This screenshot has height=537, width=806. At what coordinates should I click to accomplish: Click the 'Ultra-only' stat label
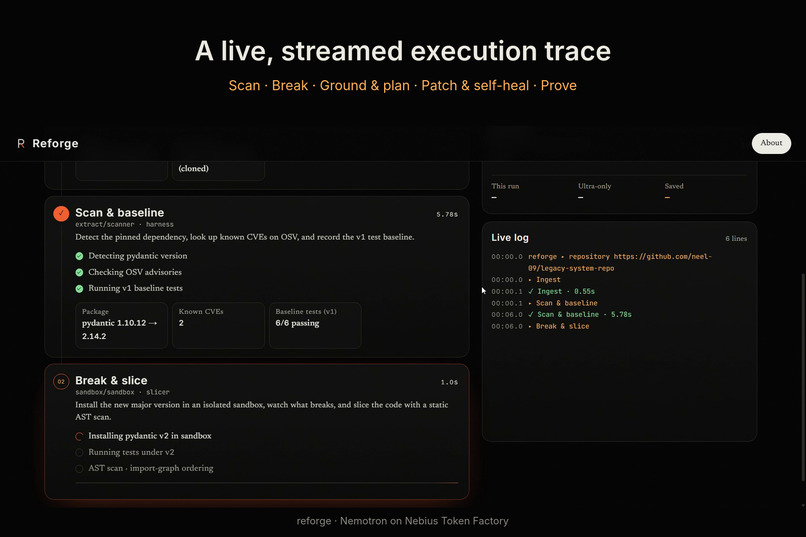tap(595, 186)
